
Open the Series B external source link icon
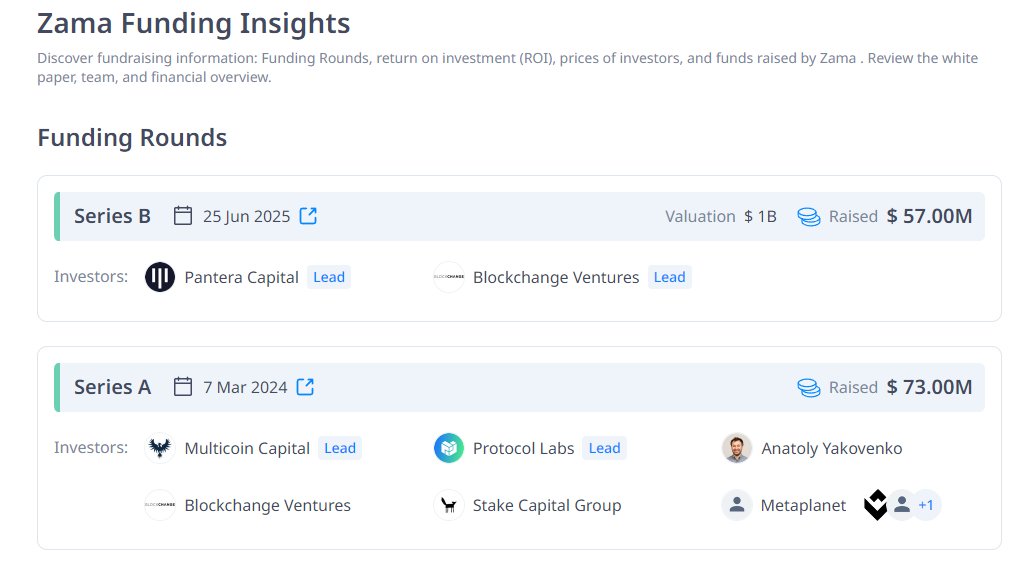pyautogui.click(x=309, y=216)
